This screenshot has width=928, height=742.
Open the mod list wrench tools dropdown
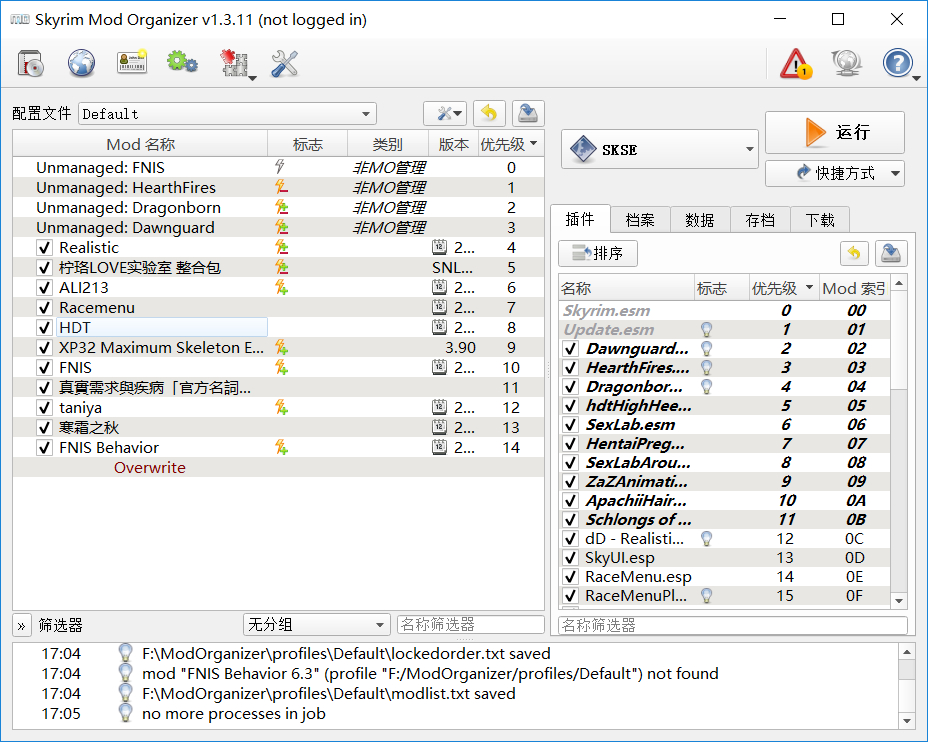[445, 113]
